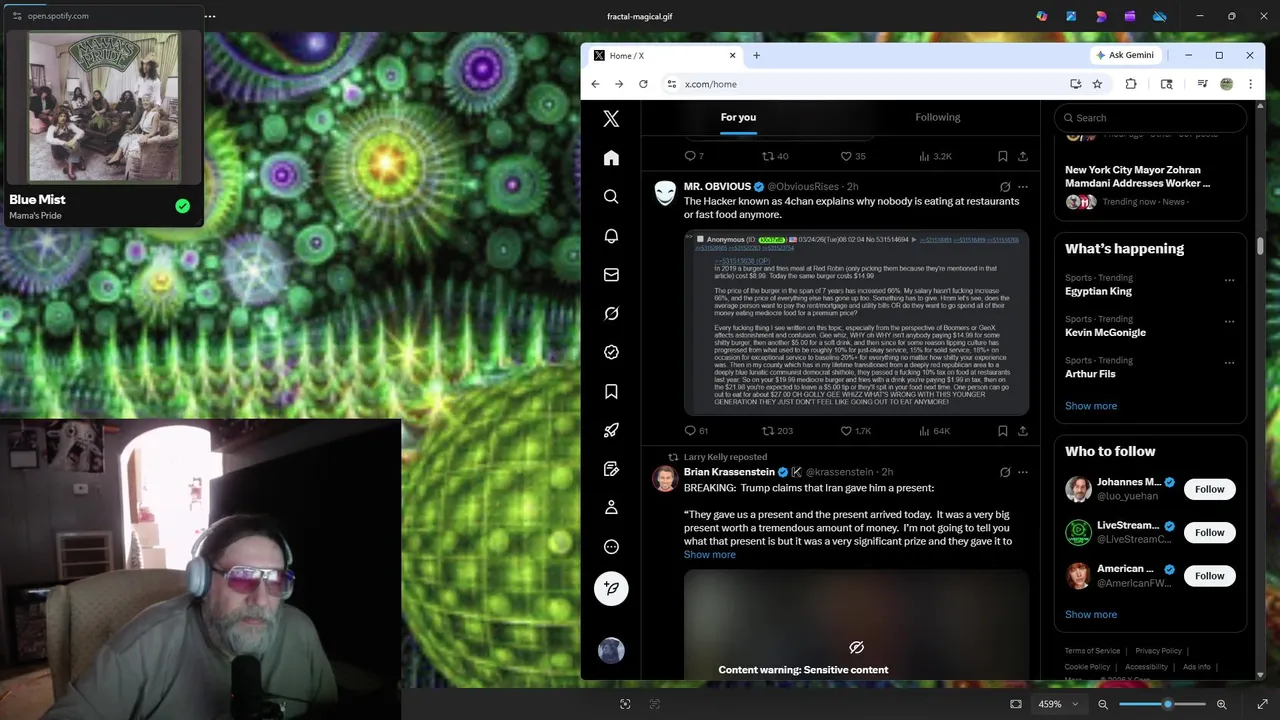Open options for Kevin McGonigle trend

click(1229, 321)
